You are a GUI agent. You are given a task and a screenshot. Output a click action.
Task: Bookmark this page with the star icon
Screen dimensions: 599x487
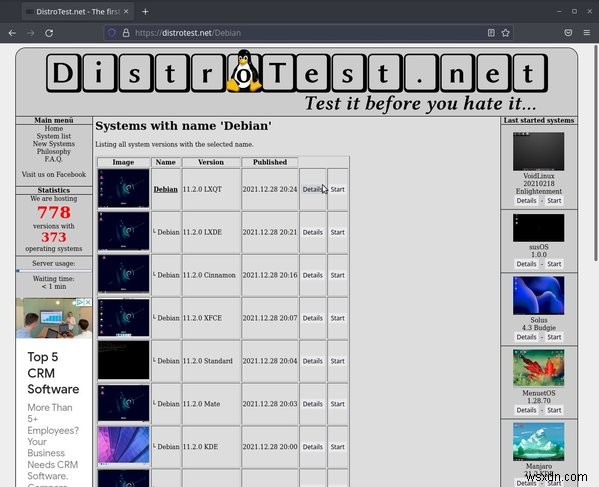pos(505,33)
